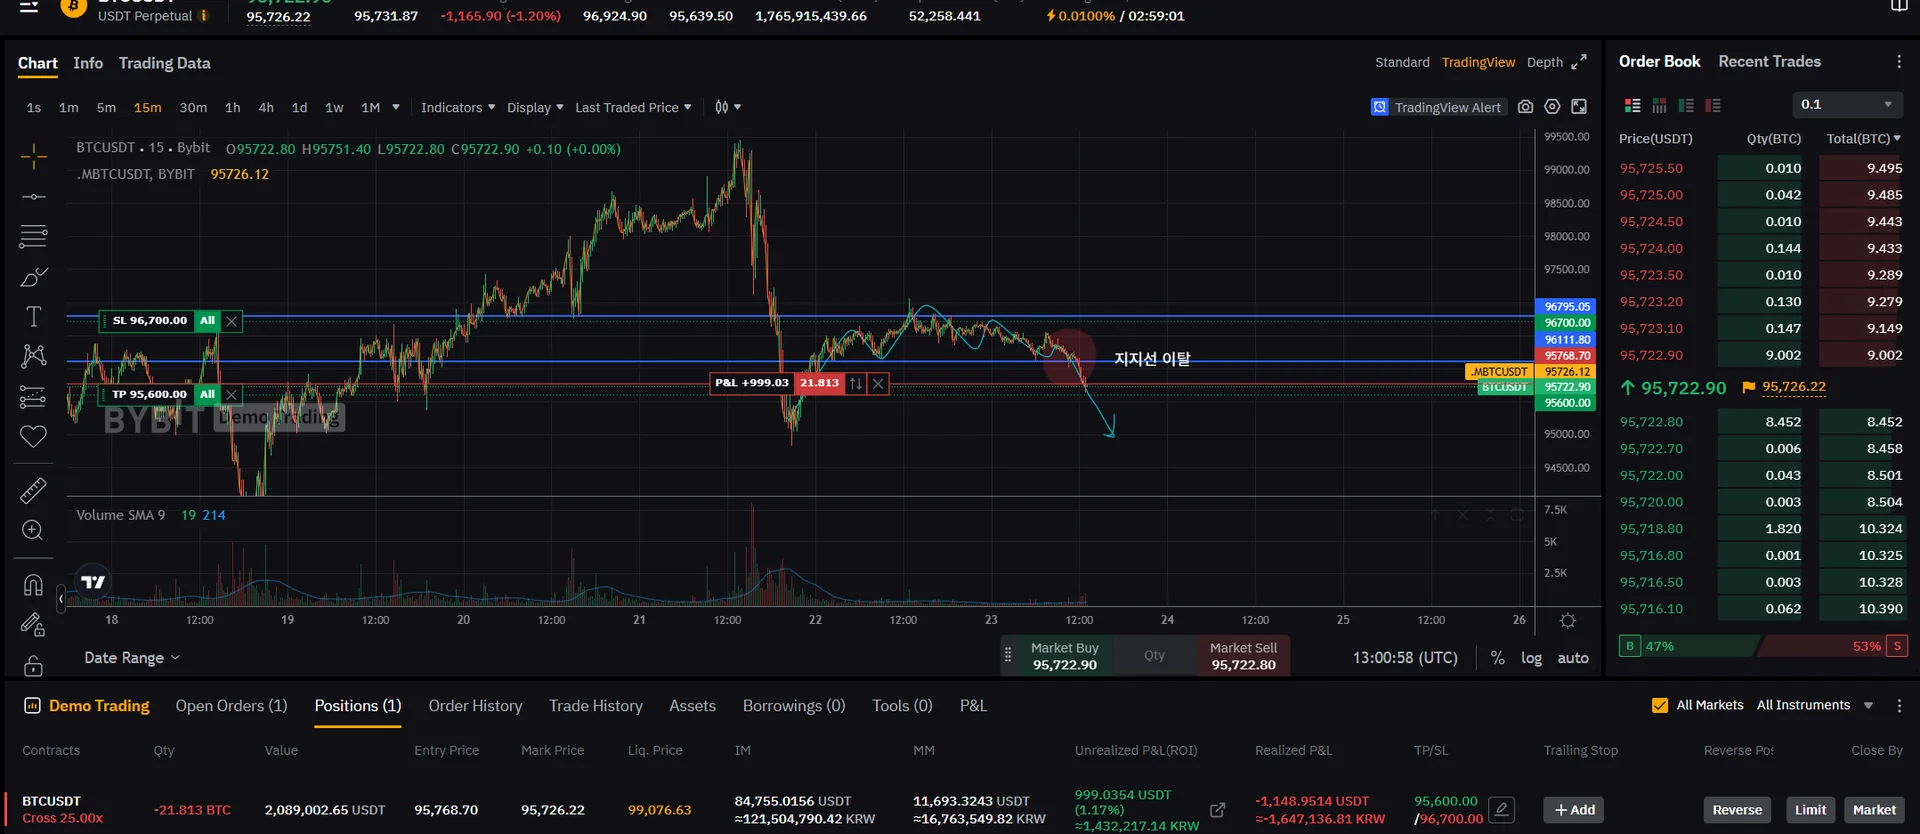
Task: Open the Indicators dropdown
Action: 458,107
